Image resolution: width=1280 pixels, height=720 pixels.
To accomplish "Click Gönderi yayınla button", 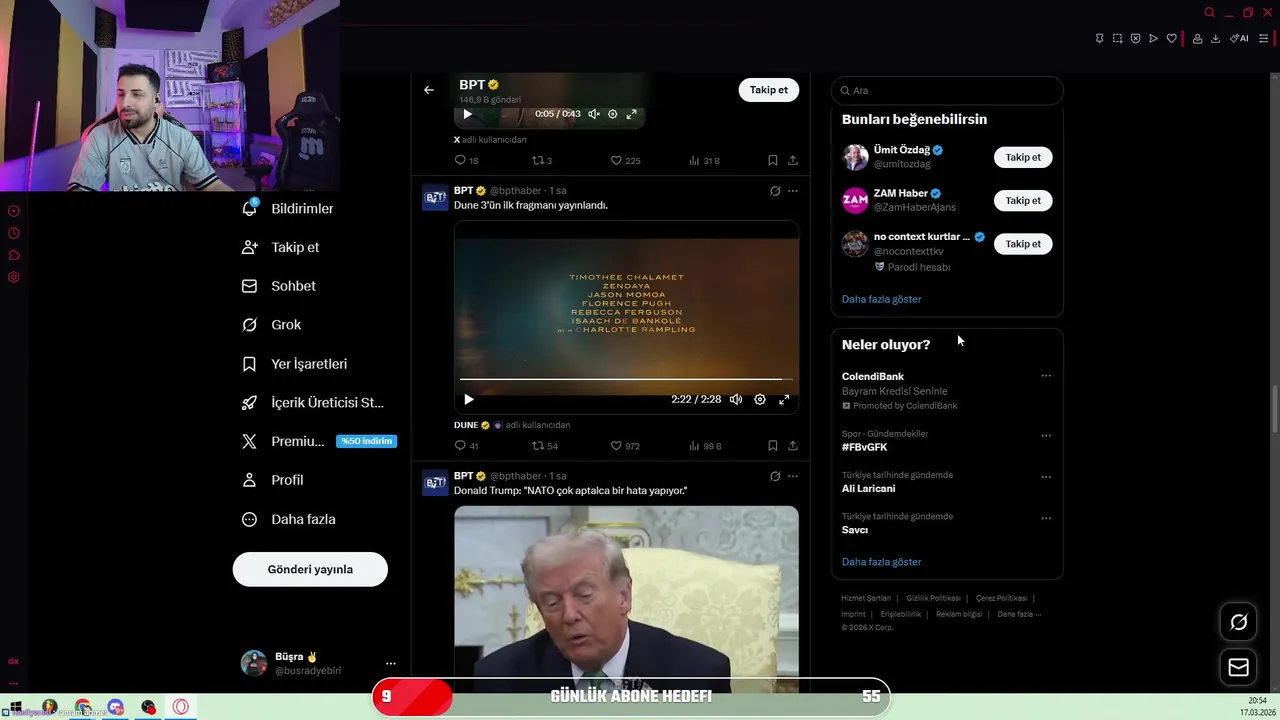I will pyautogui.click(x=310, y=569).
